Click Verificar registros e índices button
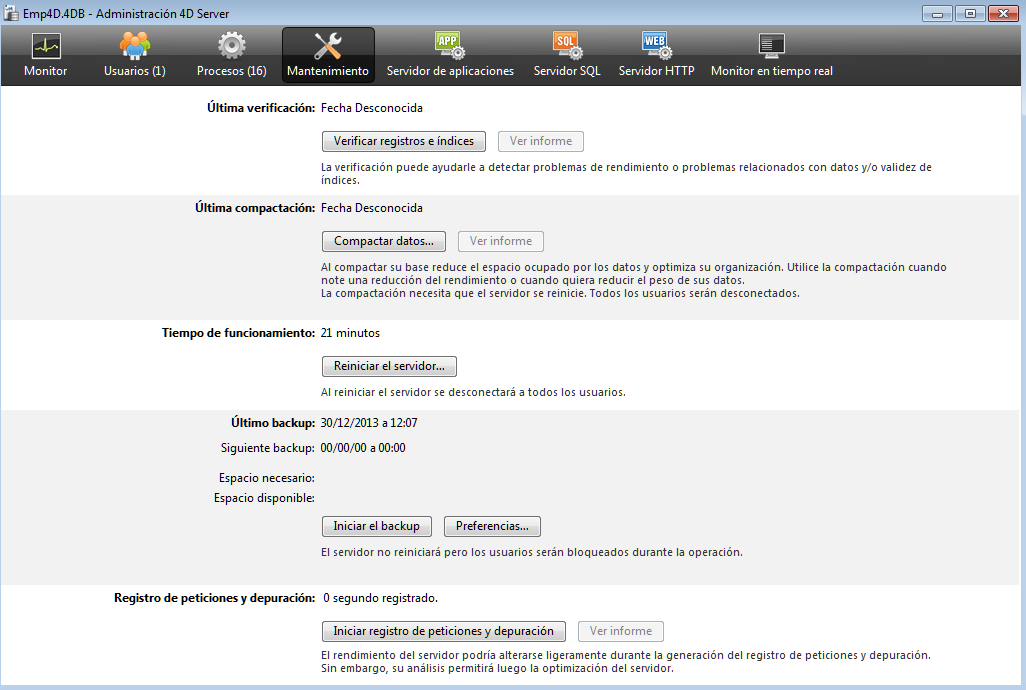The image size is (1026, 690). [x=404, y=141]
